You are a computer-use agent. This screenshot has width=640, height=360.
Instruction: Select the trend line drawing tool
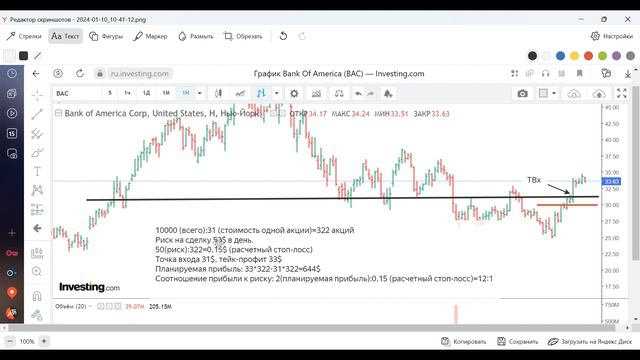coord(37,114)
